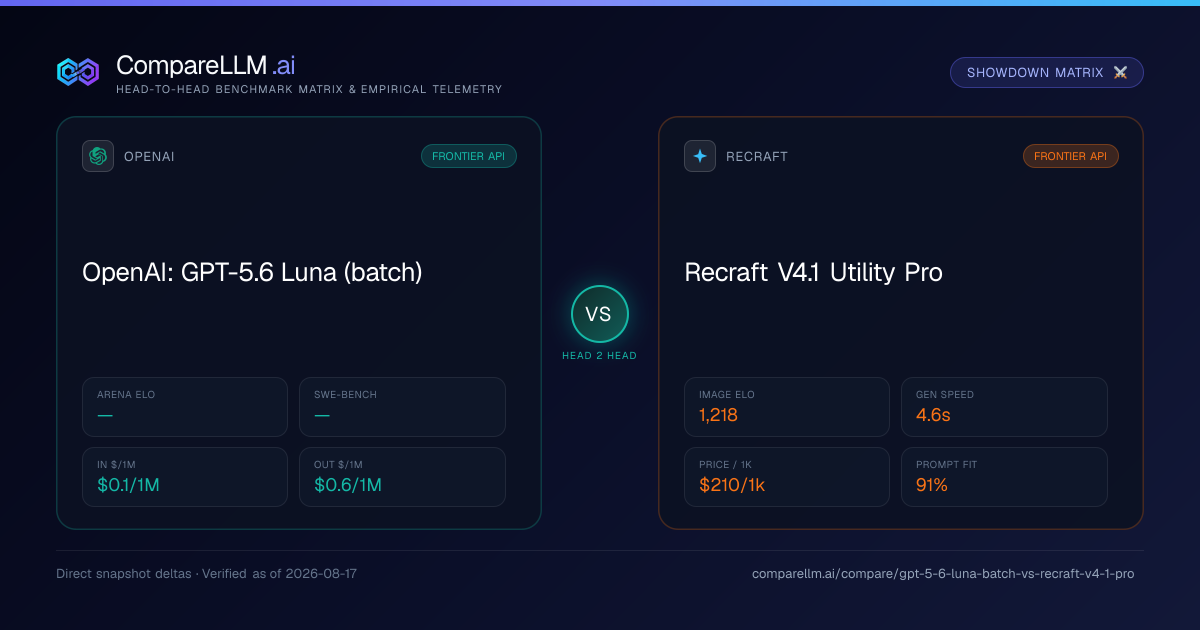The height and width of the screenshot is (630, 1200).
Task: Click the OpenAI logo icon
Action: (98, 156)
